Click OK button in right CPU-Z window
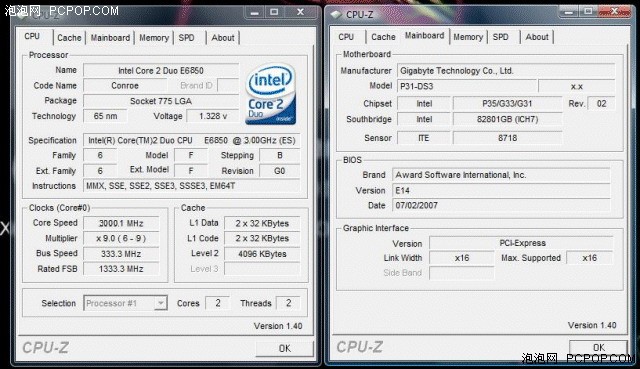 598,347
